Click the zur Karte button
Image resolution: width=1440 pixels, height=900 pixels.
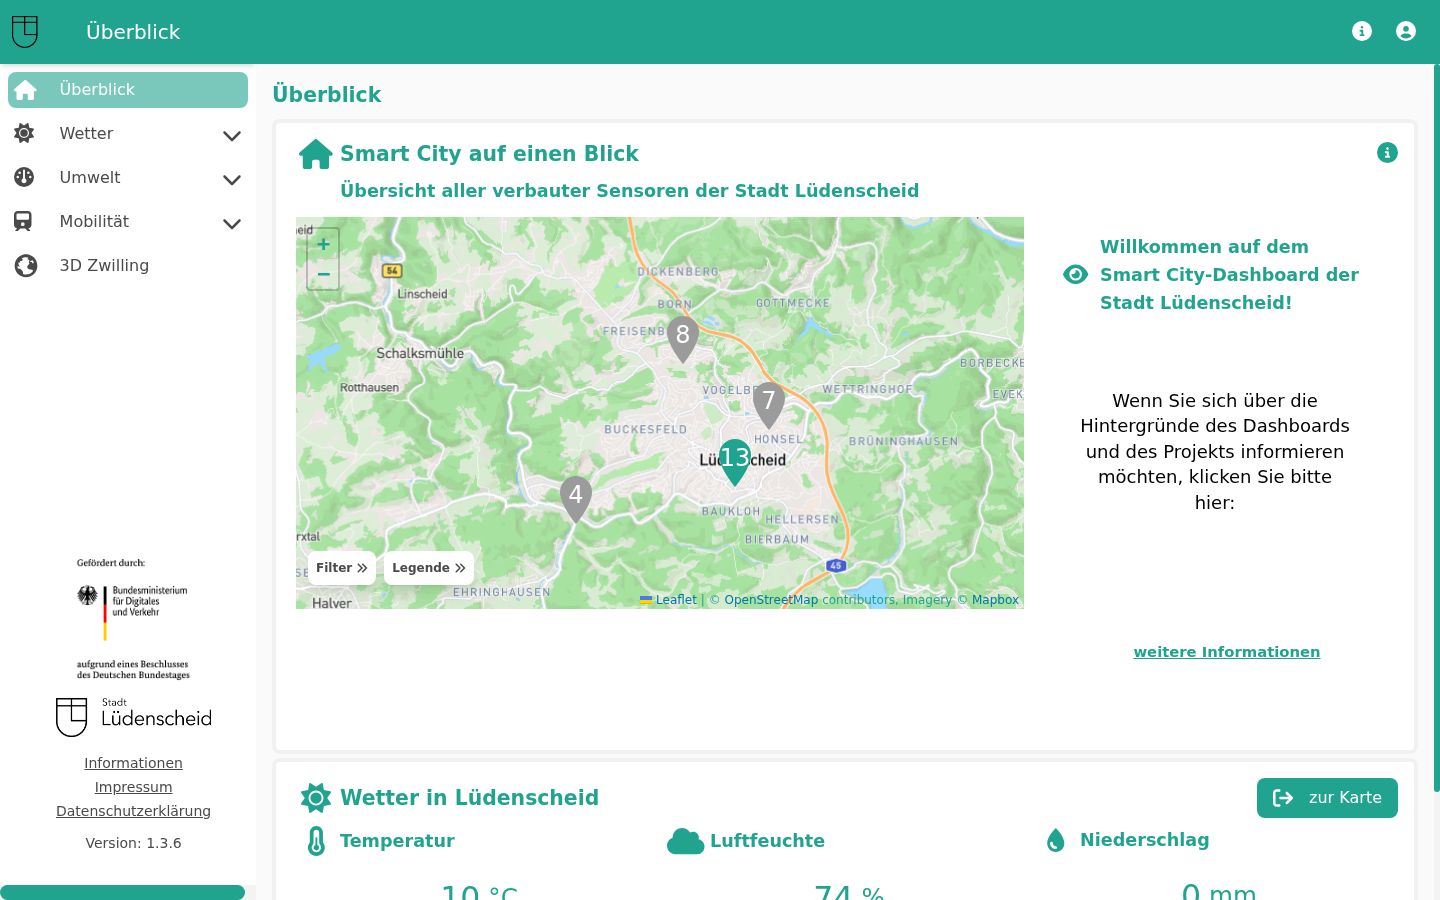pos(1327,798)
